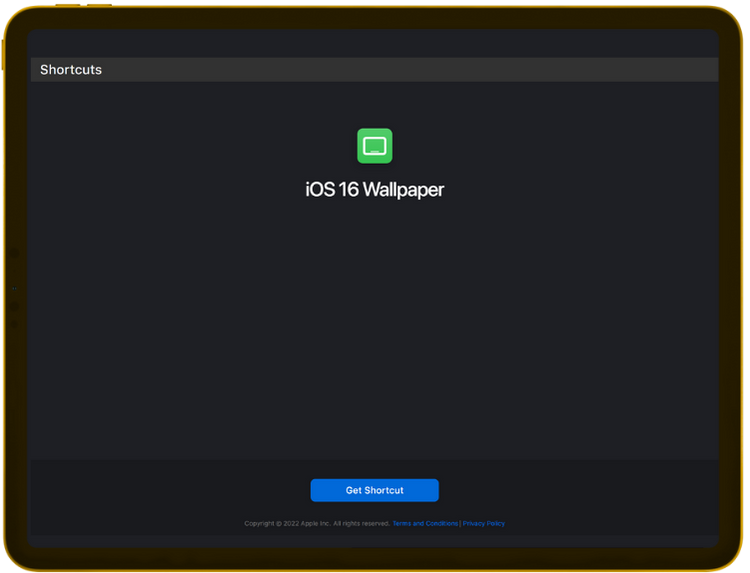Open the Terms and Conditions link
The image size is (750, 573).
pyautogui.click(x=425, y=523)
